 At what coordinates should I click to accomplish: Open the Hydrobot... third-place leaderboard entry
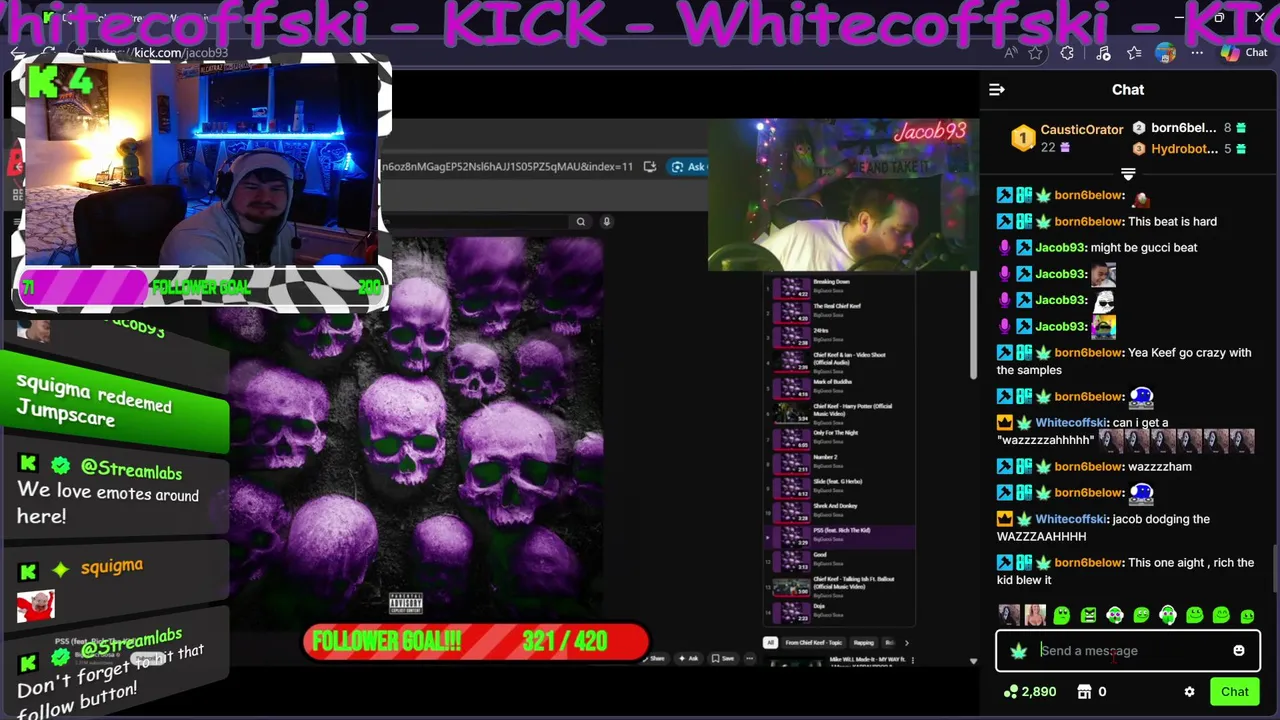(1189, 149)
